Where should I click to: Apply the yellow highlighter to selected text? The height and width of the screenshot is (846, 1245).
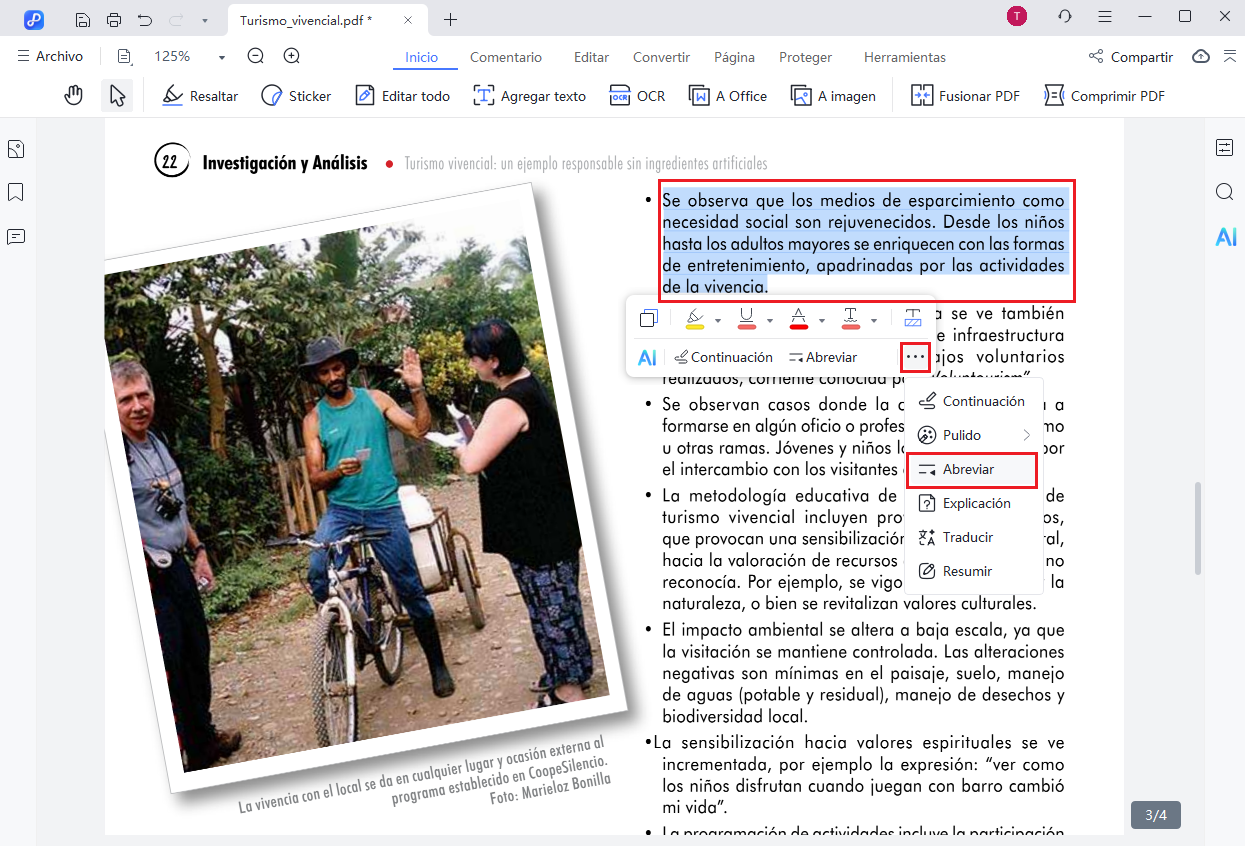click(695, 319)
